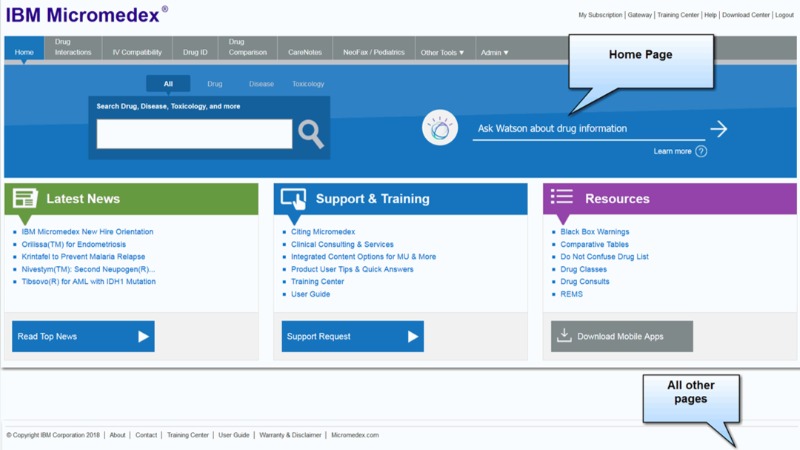800x450 pixels.
Task: Expand the Other Tools dropdown
Action: coord(442,52)
